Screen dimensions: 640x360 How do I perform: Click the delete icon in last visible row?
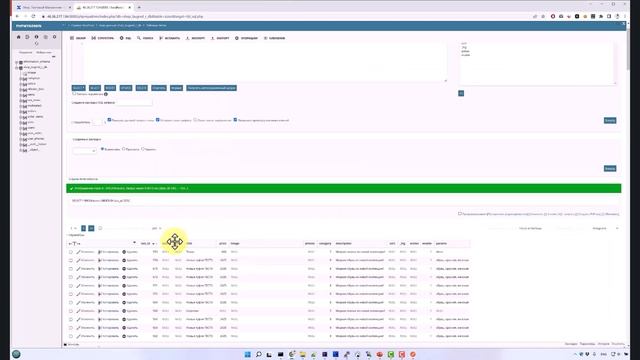(124, 336)
